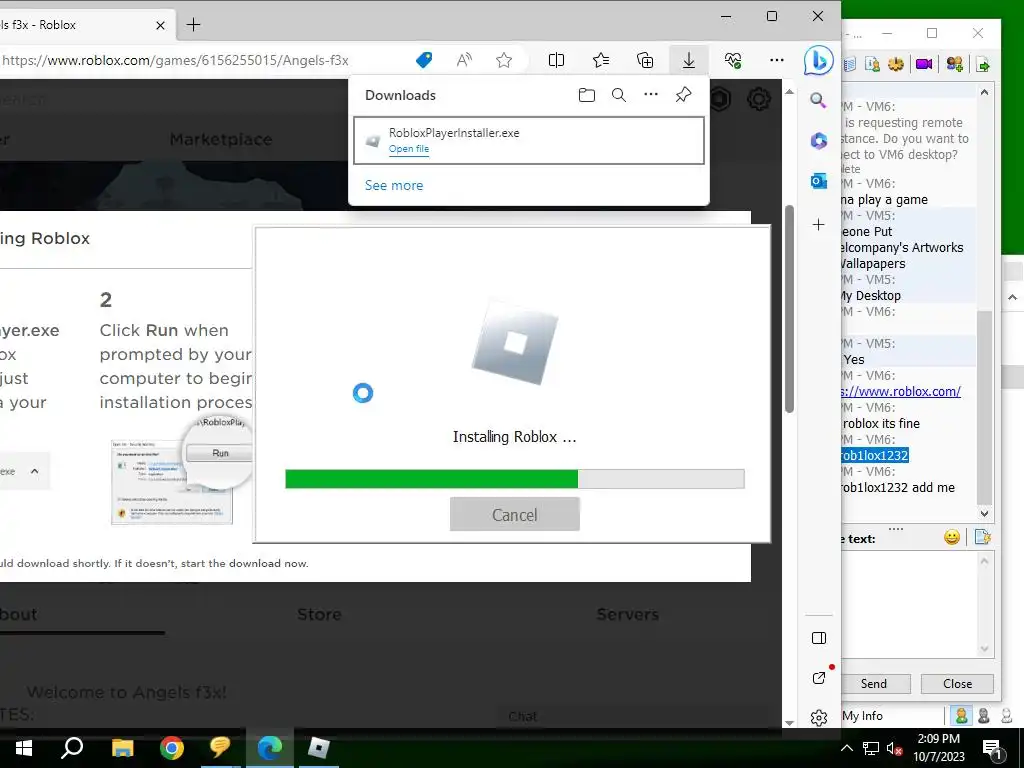
Task: Open remote assistance gear icon in chat
Action: pos(896,64)
